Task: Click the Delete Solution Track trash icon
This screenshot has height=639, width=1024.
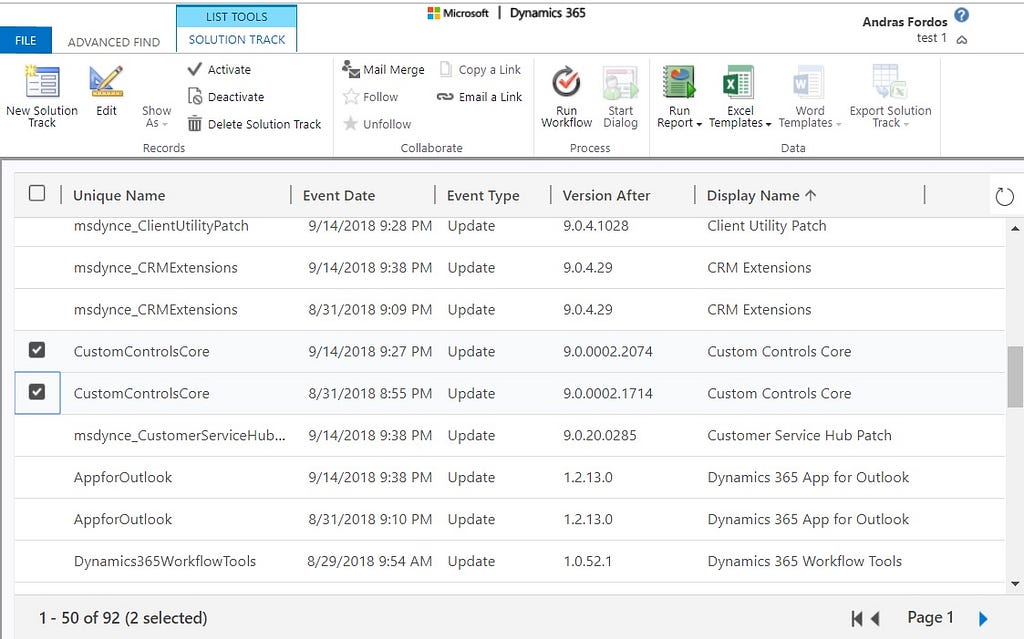Action: coord(195,123)
